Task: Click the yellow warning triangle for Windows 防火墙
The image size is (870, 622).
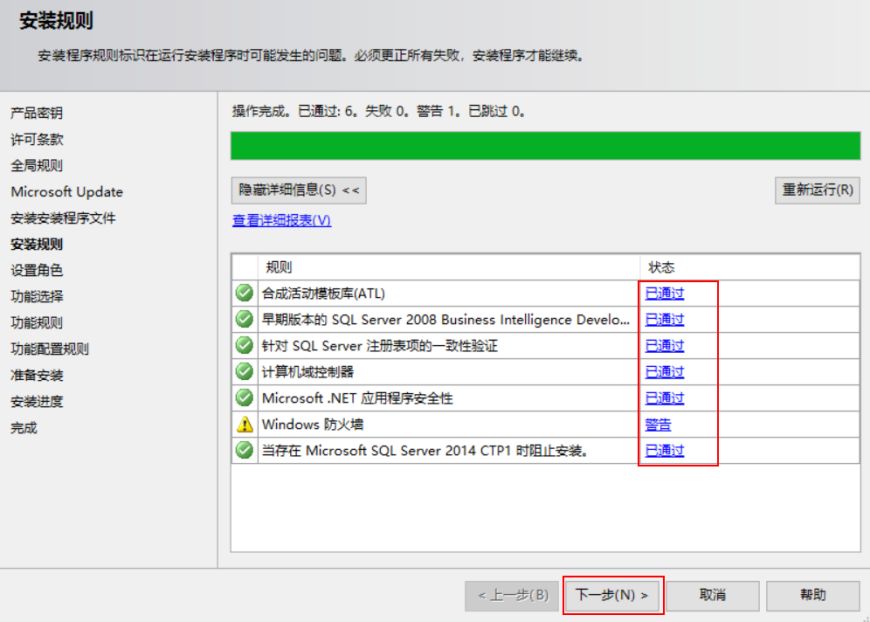Action: tap(244, 423)
